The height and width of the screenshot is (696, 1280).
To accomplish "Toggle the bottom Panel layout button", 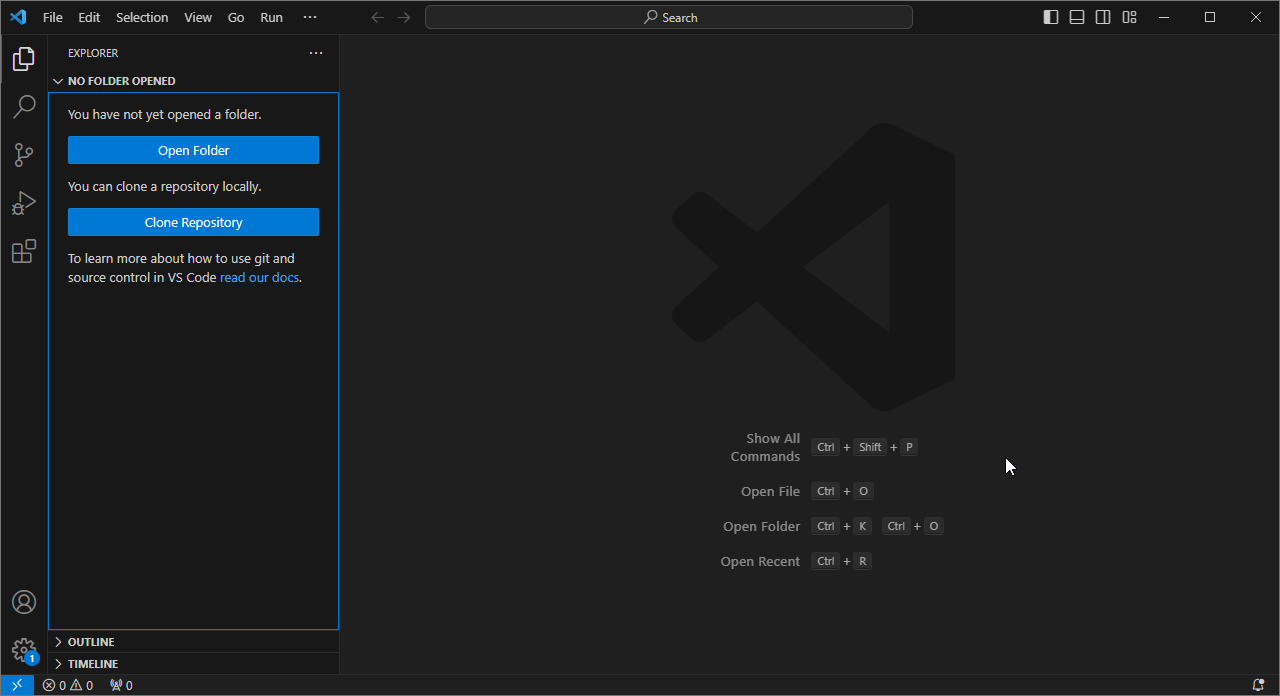I will (x=1077, y=17).
